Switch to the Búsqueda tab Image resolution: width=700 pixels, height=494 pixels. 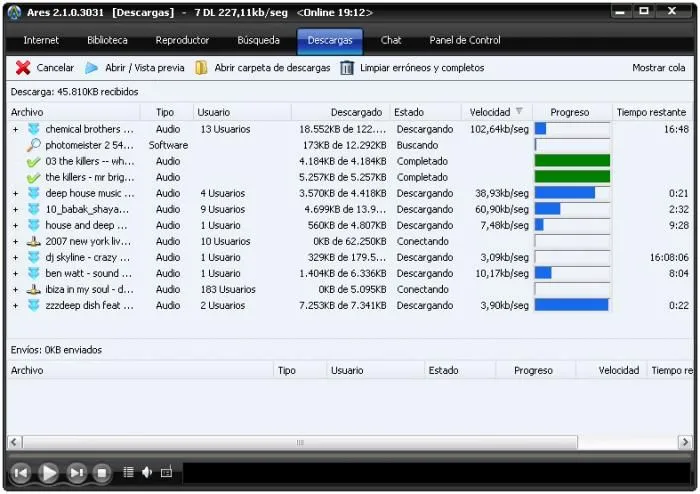click(258, 41)
